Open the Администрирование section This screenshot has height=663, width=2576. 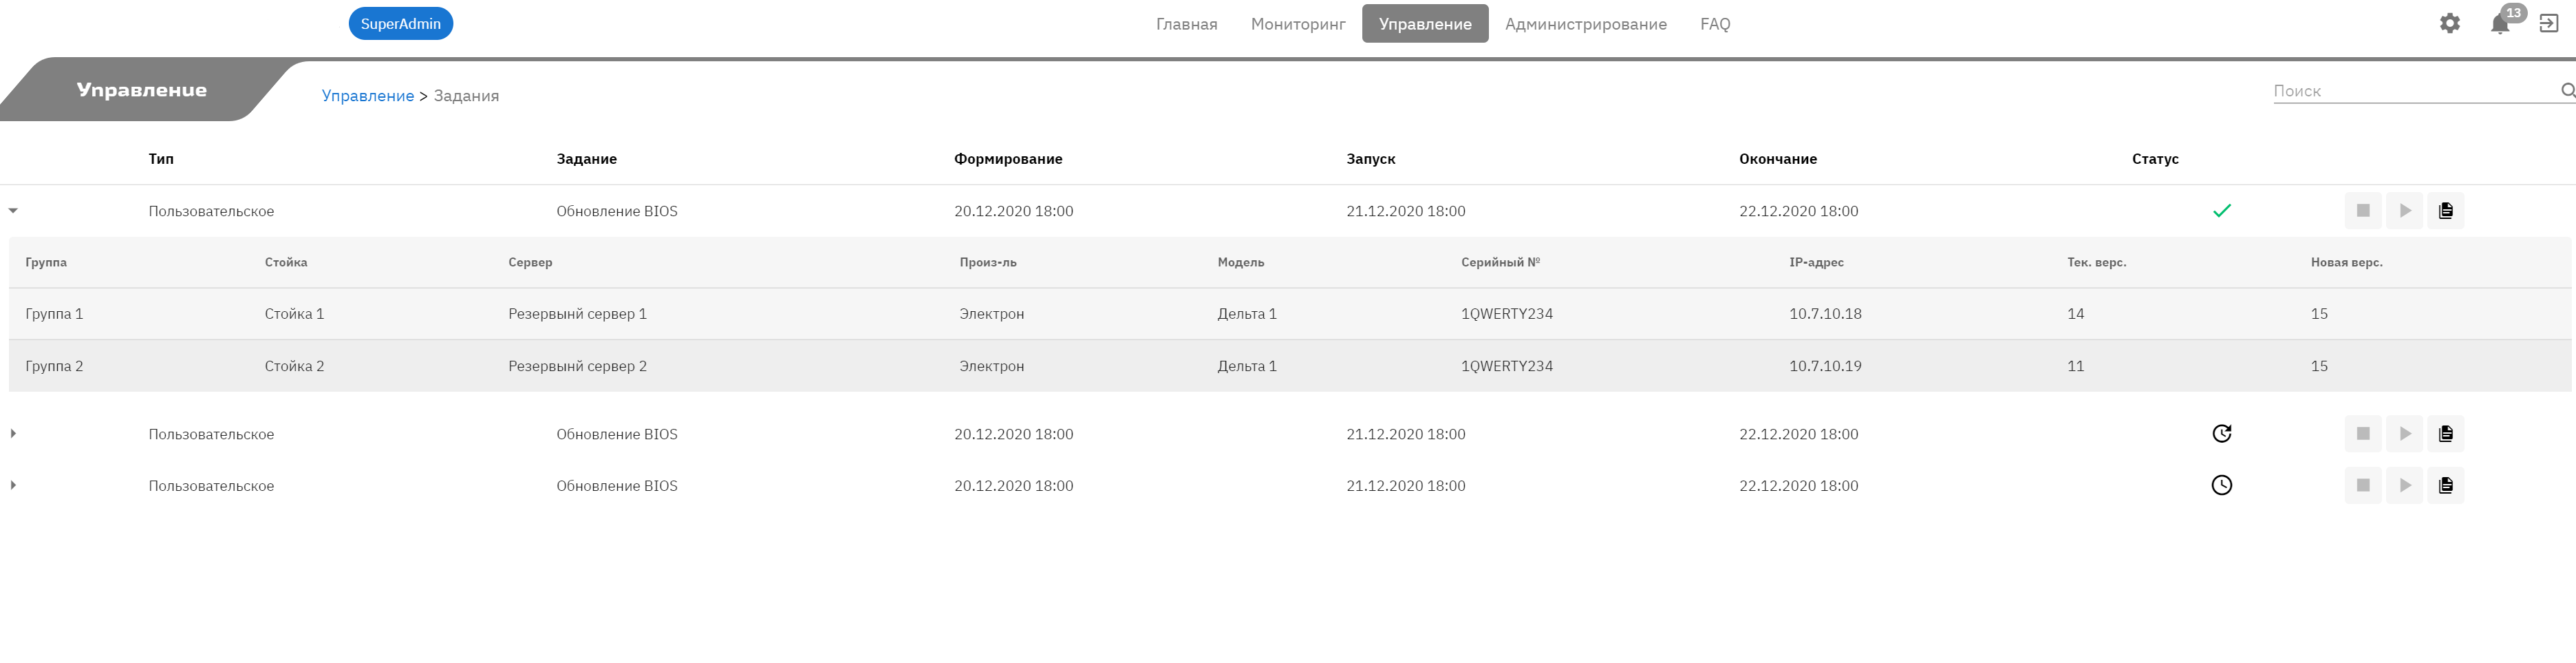[x=1585, y=23]
